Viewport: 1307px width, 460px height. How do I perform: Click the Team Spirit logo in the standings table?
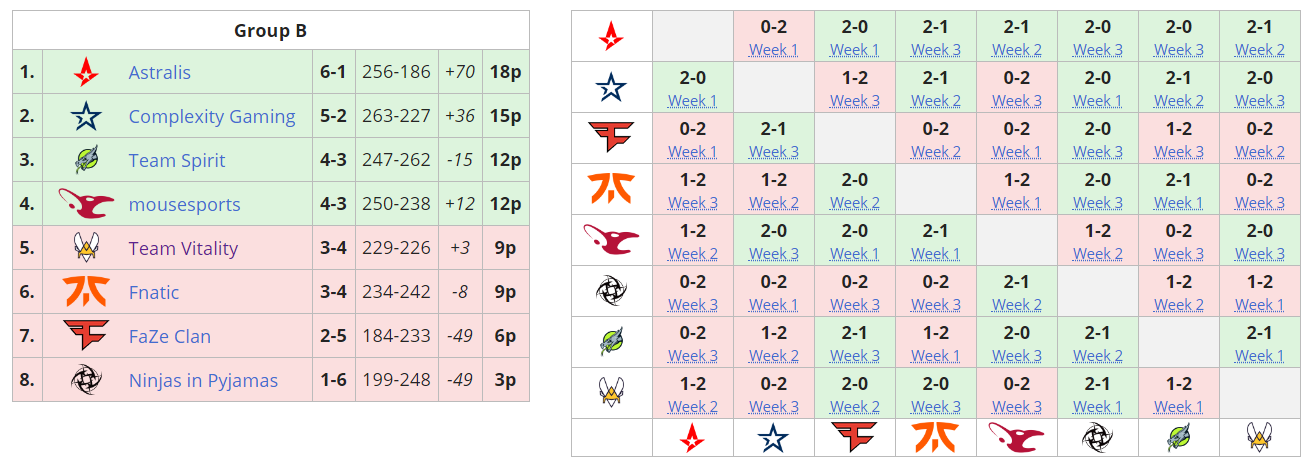coord(86,161)
